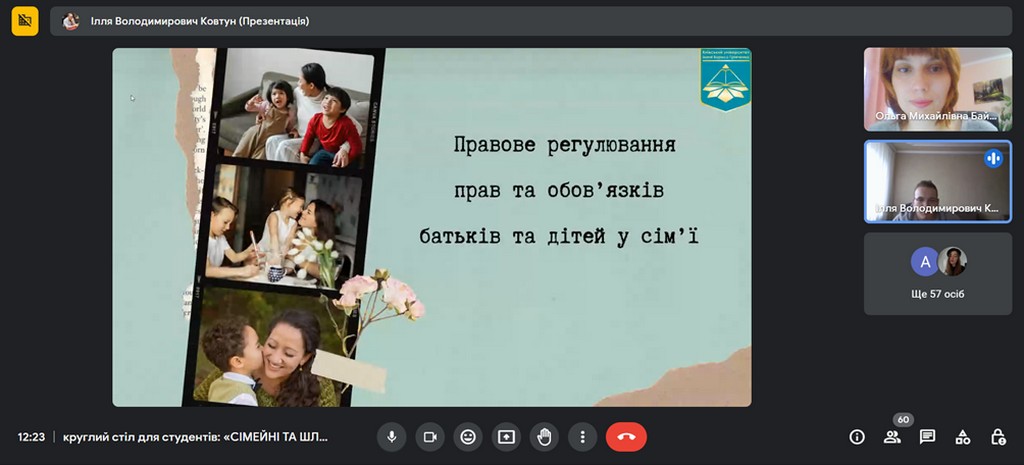This screenshot has height=465, width=1024.
Task: Open host controls lock icon
Action: coord(997,437)
